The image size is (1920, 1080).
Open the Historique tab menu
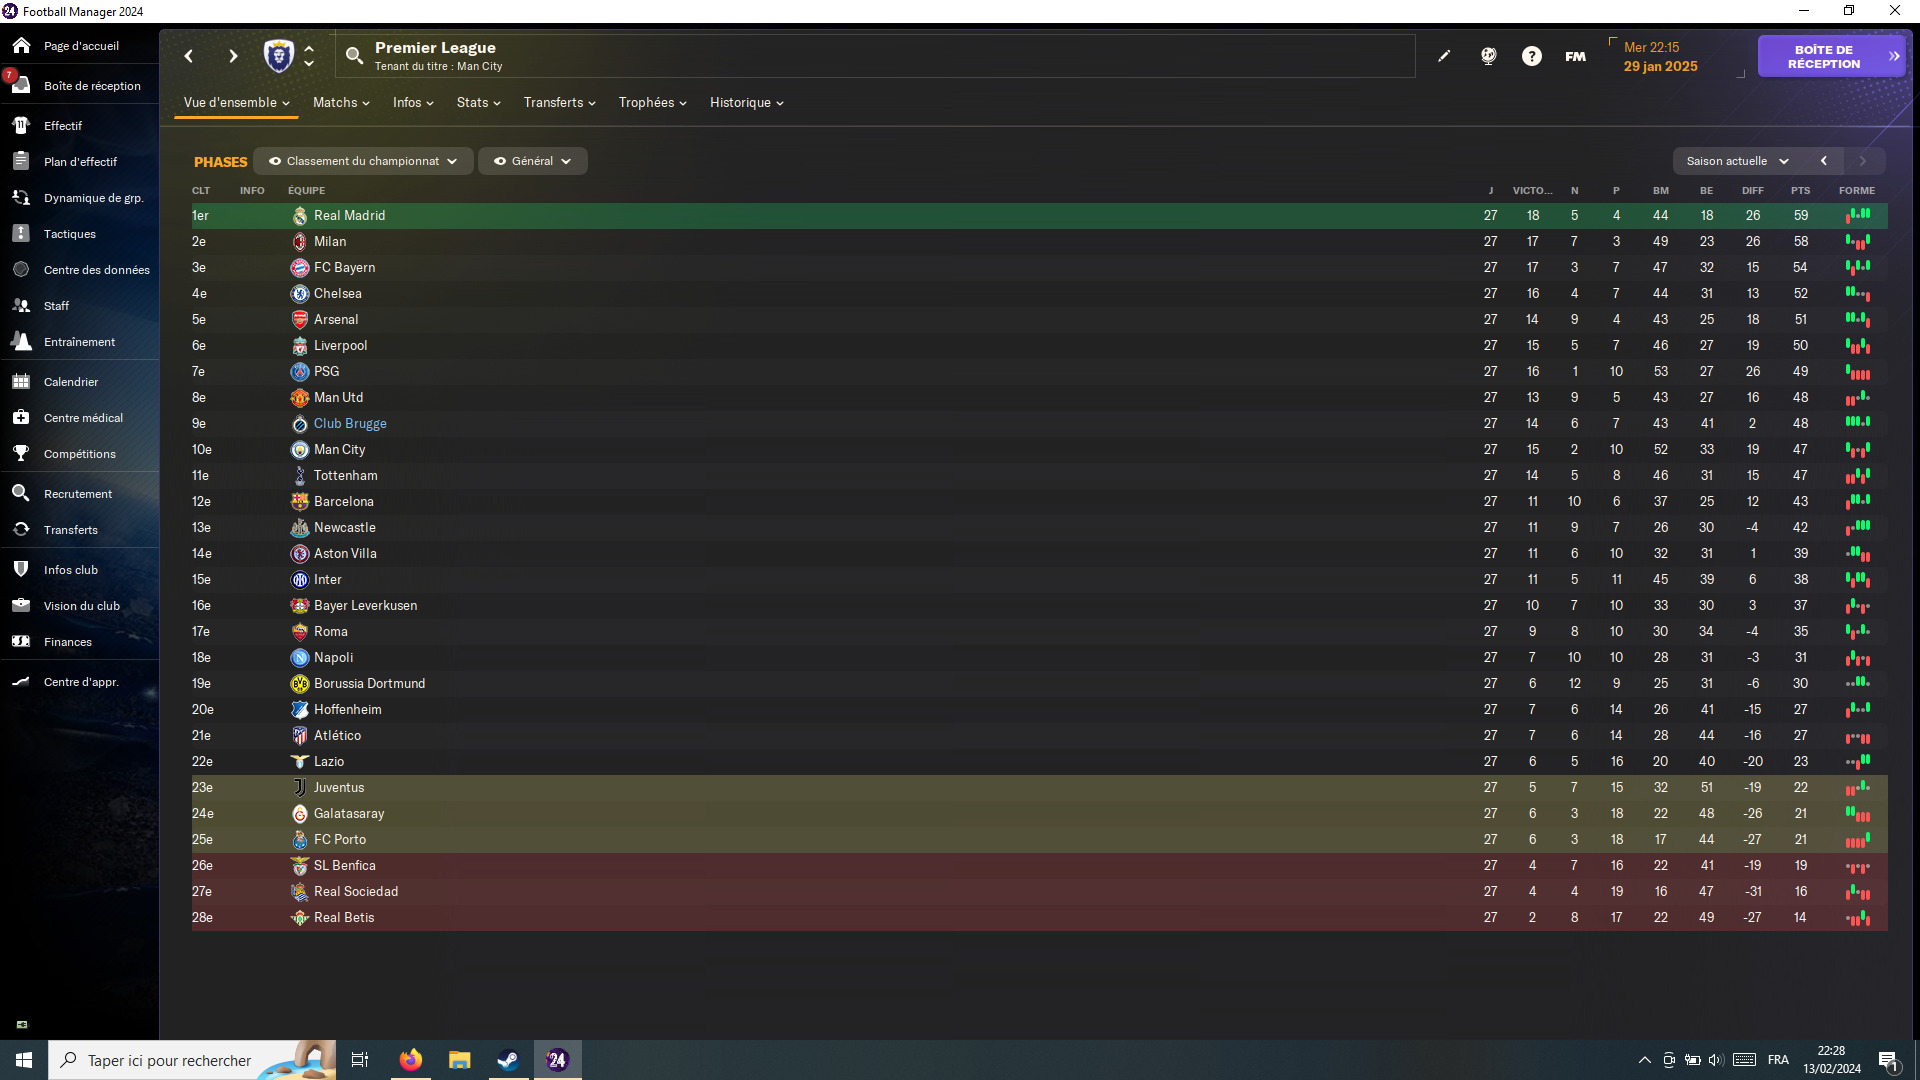pos(746,103)
